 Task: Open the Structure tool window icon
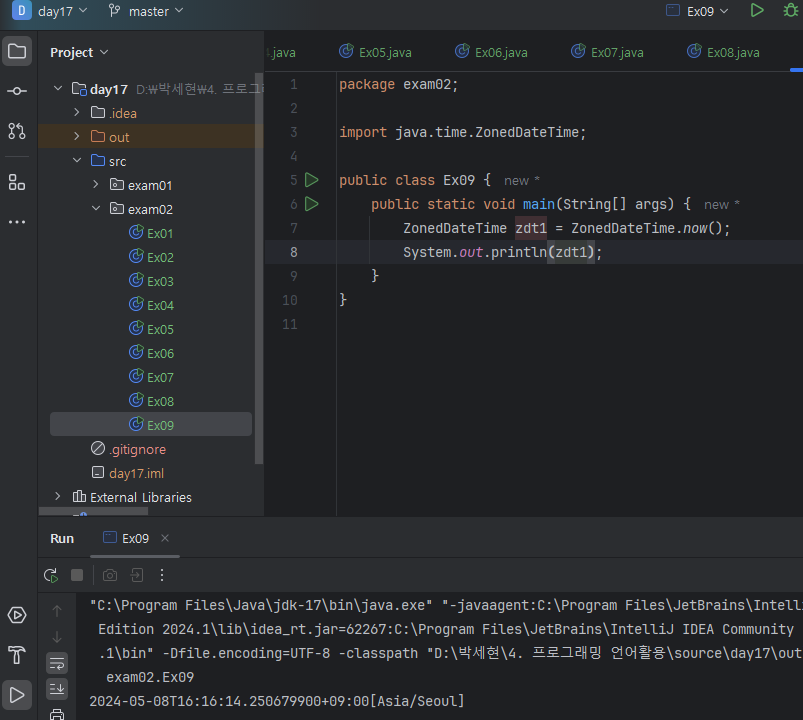17,182
